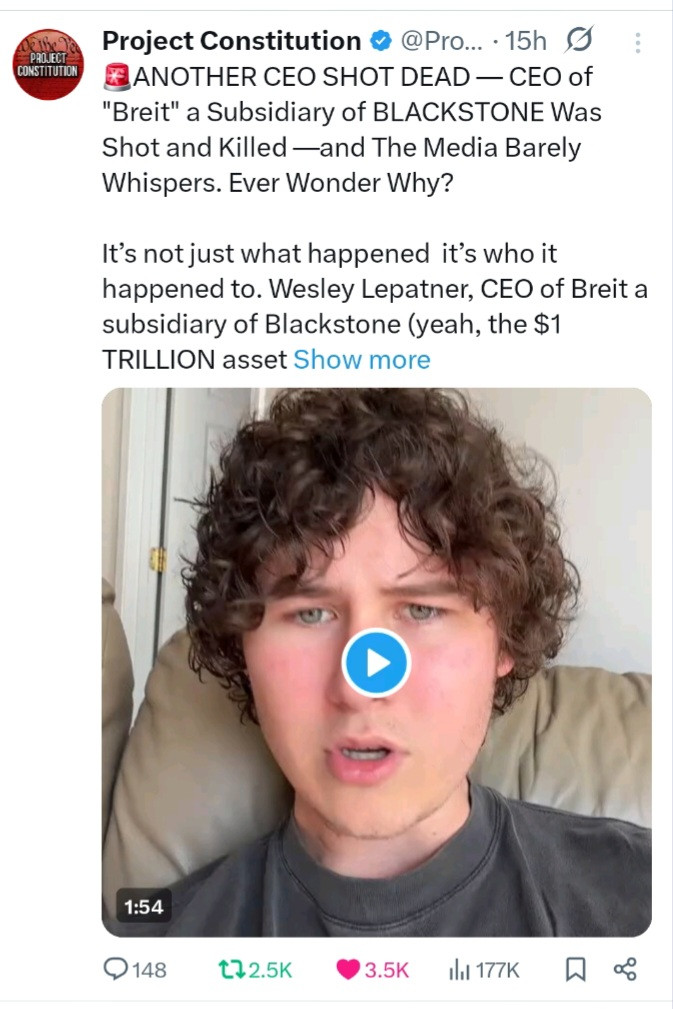Expand the post with Show more
Image resolution: width=673 pixels, height=1009 pixels.
point(361,360)
